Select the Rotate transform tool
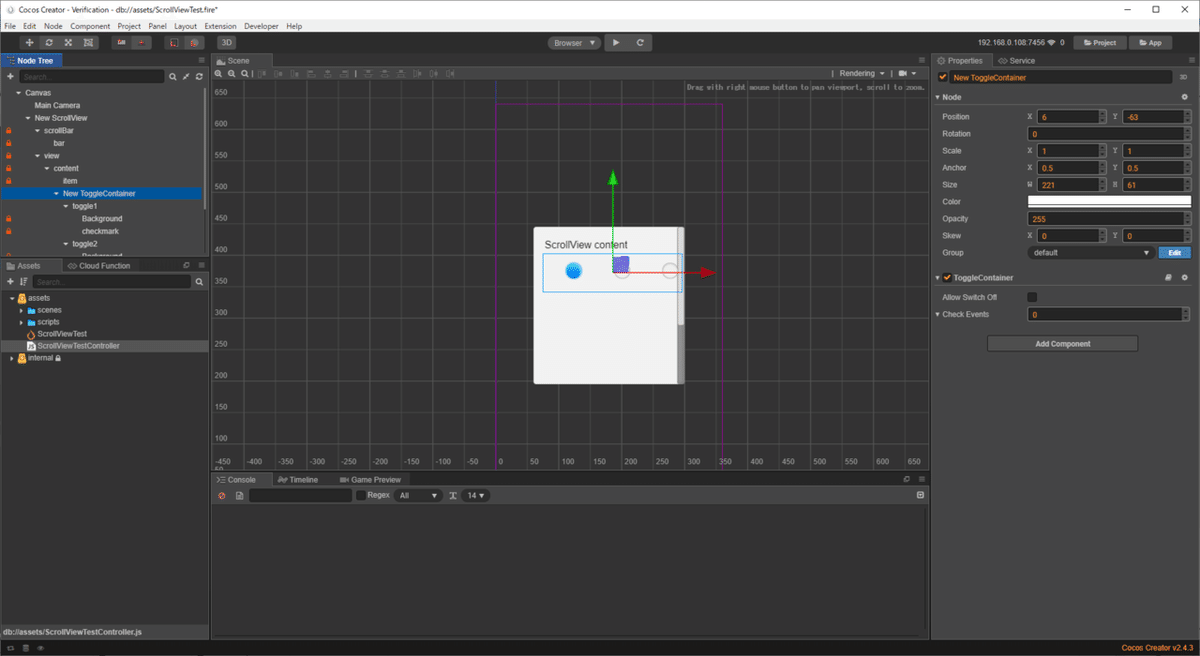Screen dimensions: 1200x656 (49, 43)
